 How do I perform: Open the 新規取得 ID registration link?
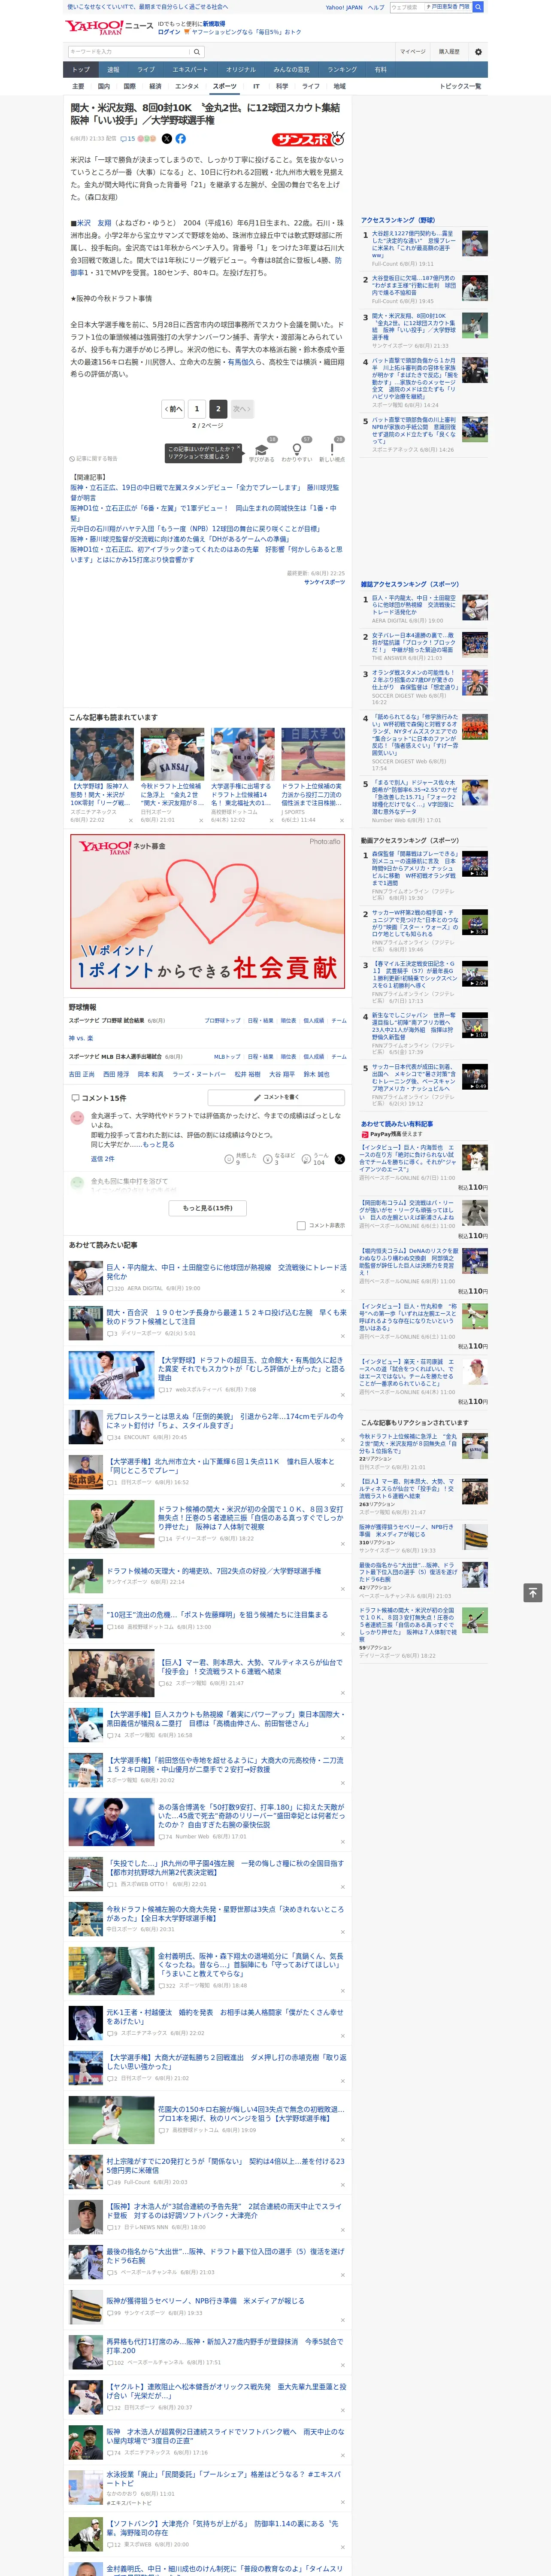click(214, 24)
